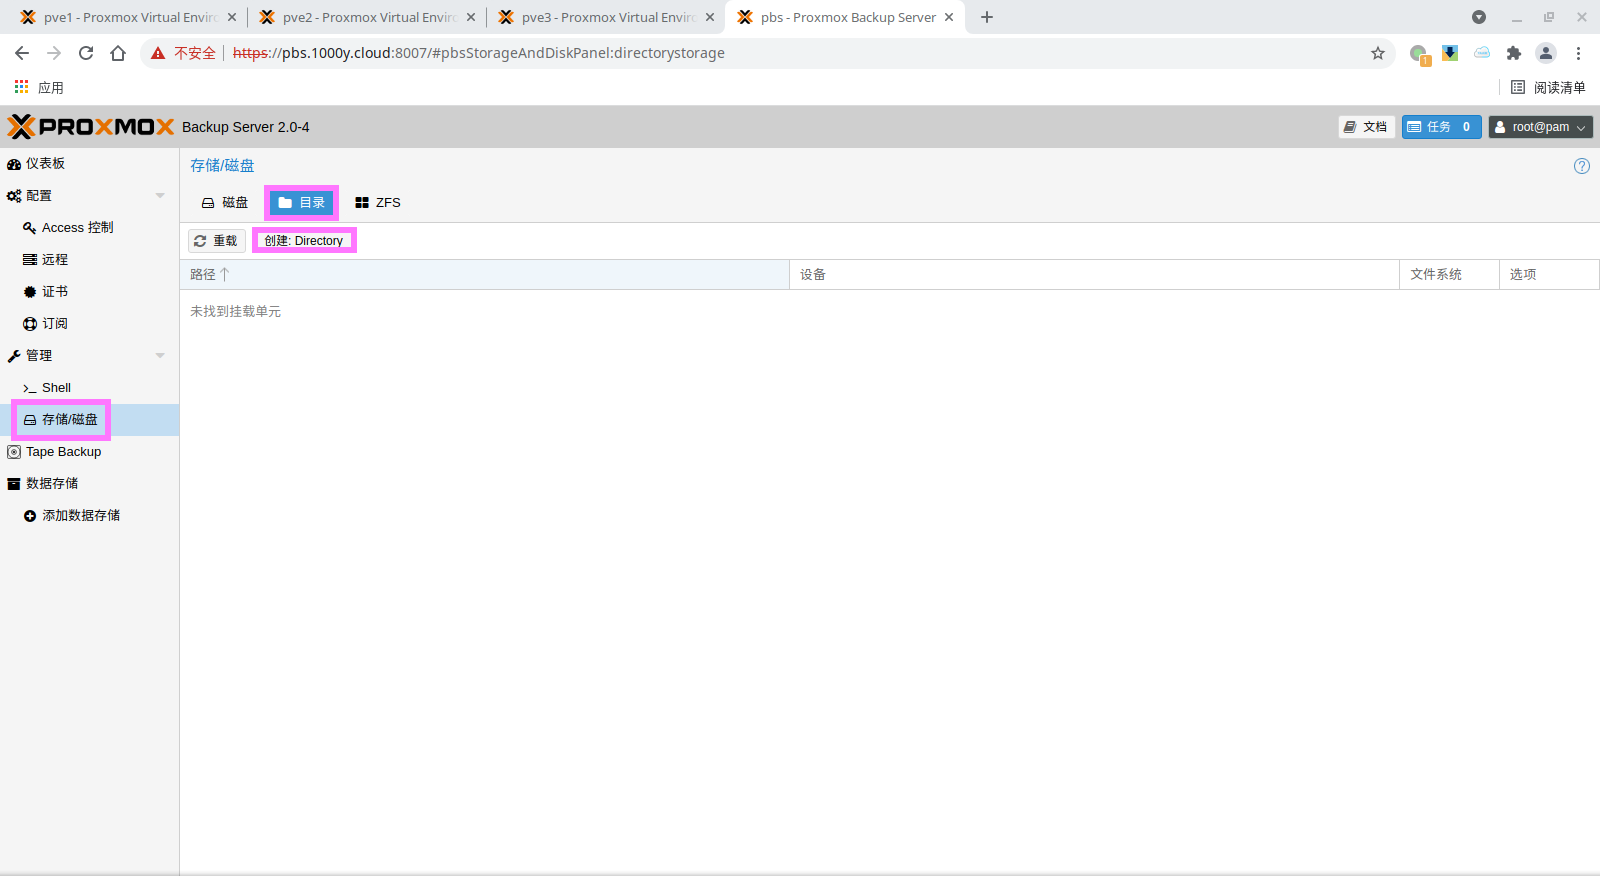This screenshot has height=876, width=1600.
Task: Open the 文档 documentation button
Action: [x=1366, y=127]
